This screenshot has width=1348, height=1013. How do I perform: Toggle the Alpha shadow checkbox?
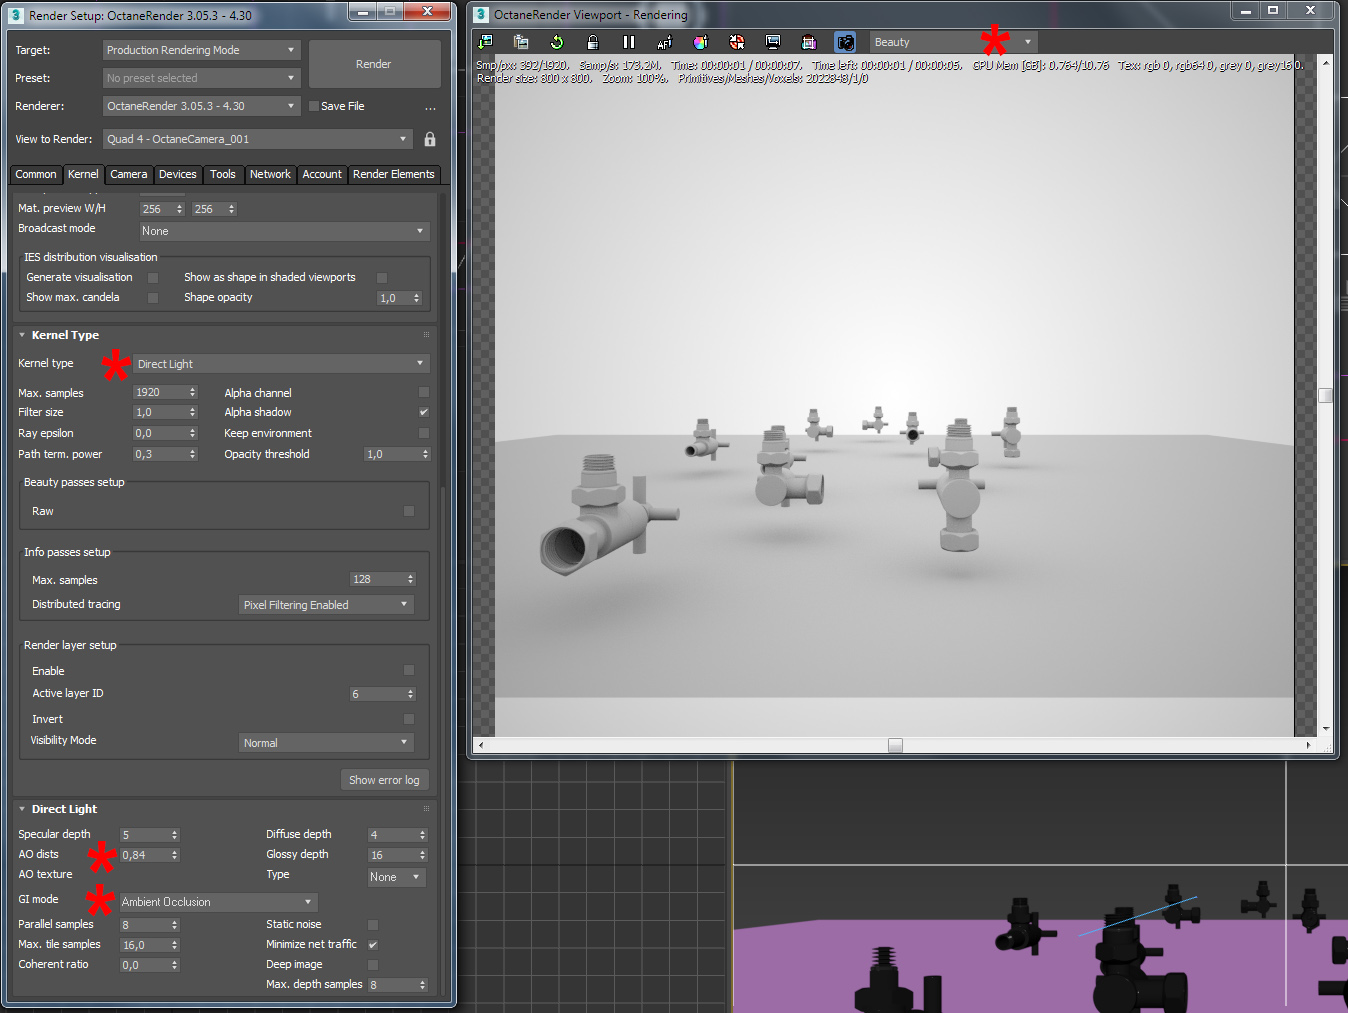424,412
